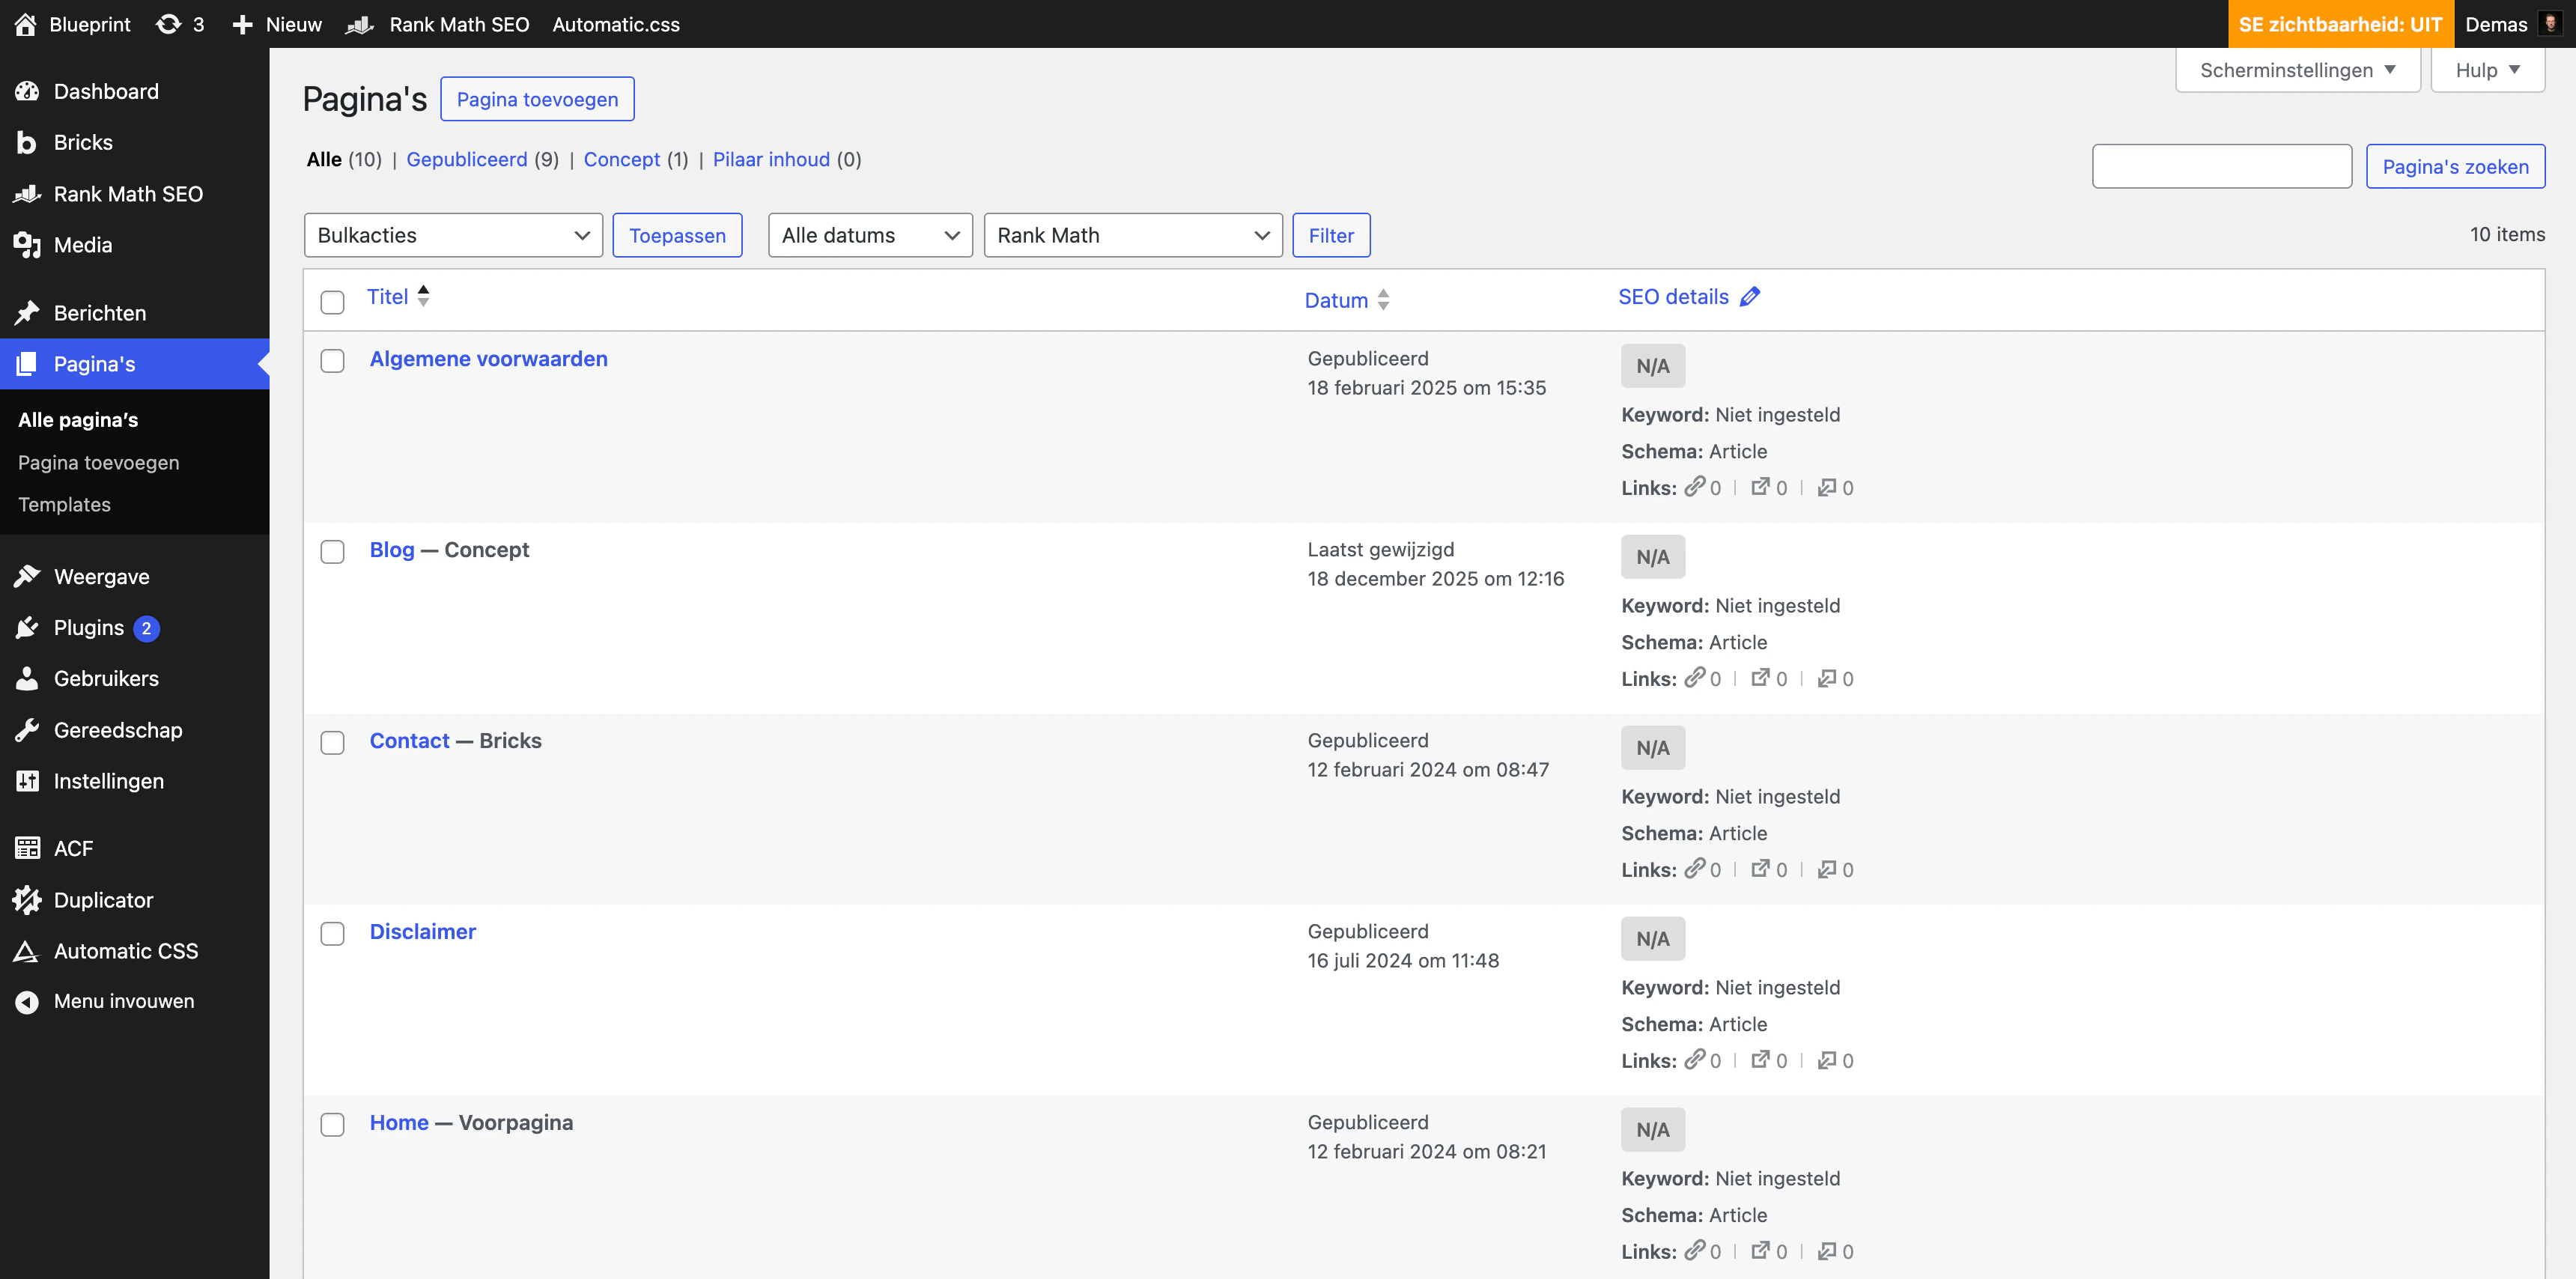Tick the checkbox for Algemene voorwaarden
Image resolution: width=2576 pixels, height=1279 pixels.
[332, 361]
